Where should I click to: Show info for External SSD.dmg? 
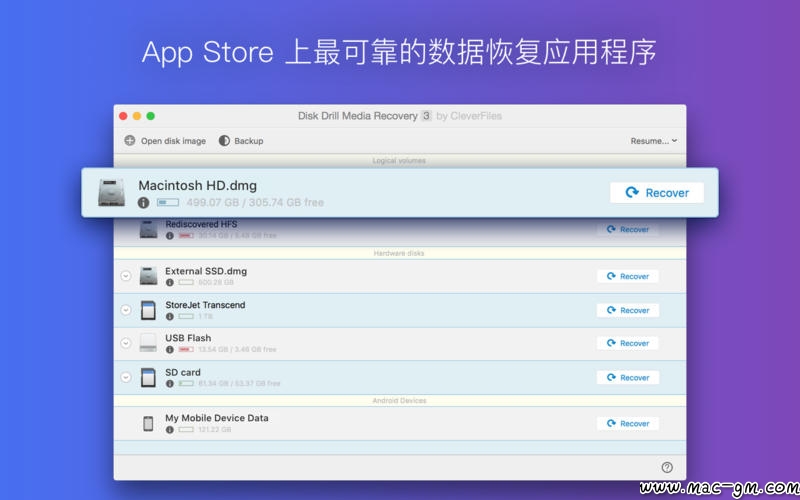(169, 283)
